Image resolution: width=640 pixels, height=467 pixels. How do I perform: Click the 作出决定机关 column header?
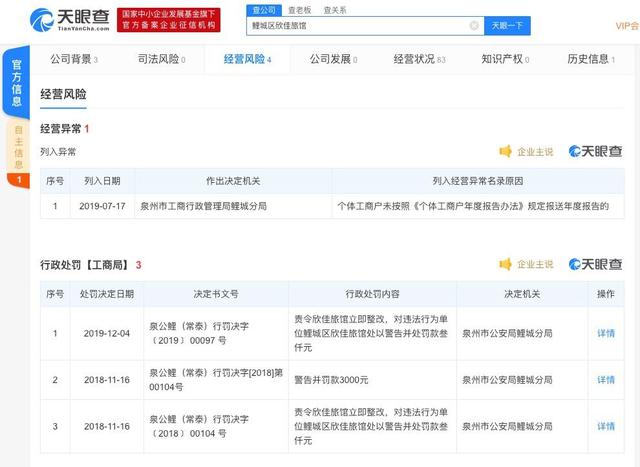point(233,181)
